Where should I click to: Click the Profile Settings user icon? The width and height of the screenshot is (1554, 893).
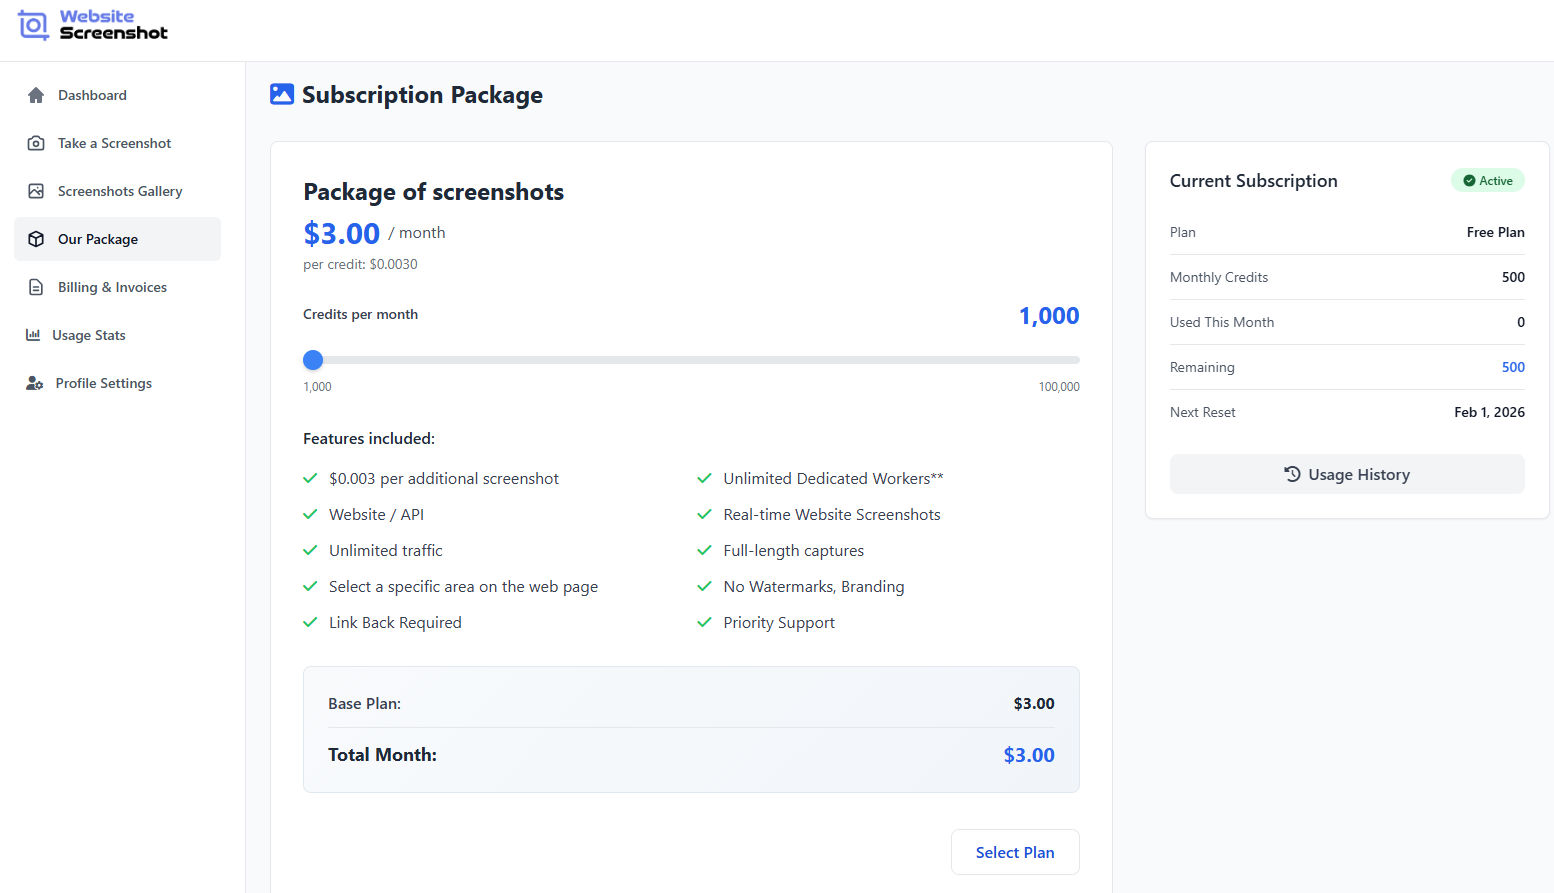pos(34,383)
